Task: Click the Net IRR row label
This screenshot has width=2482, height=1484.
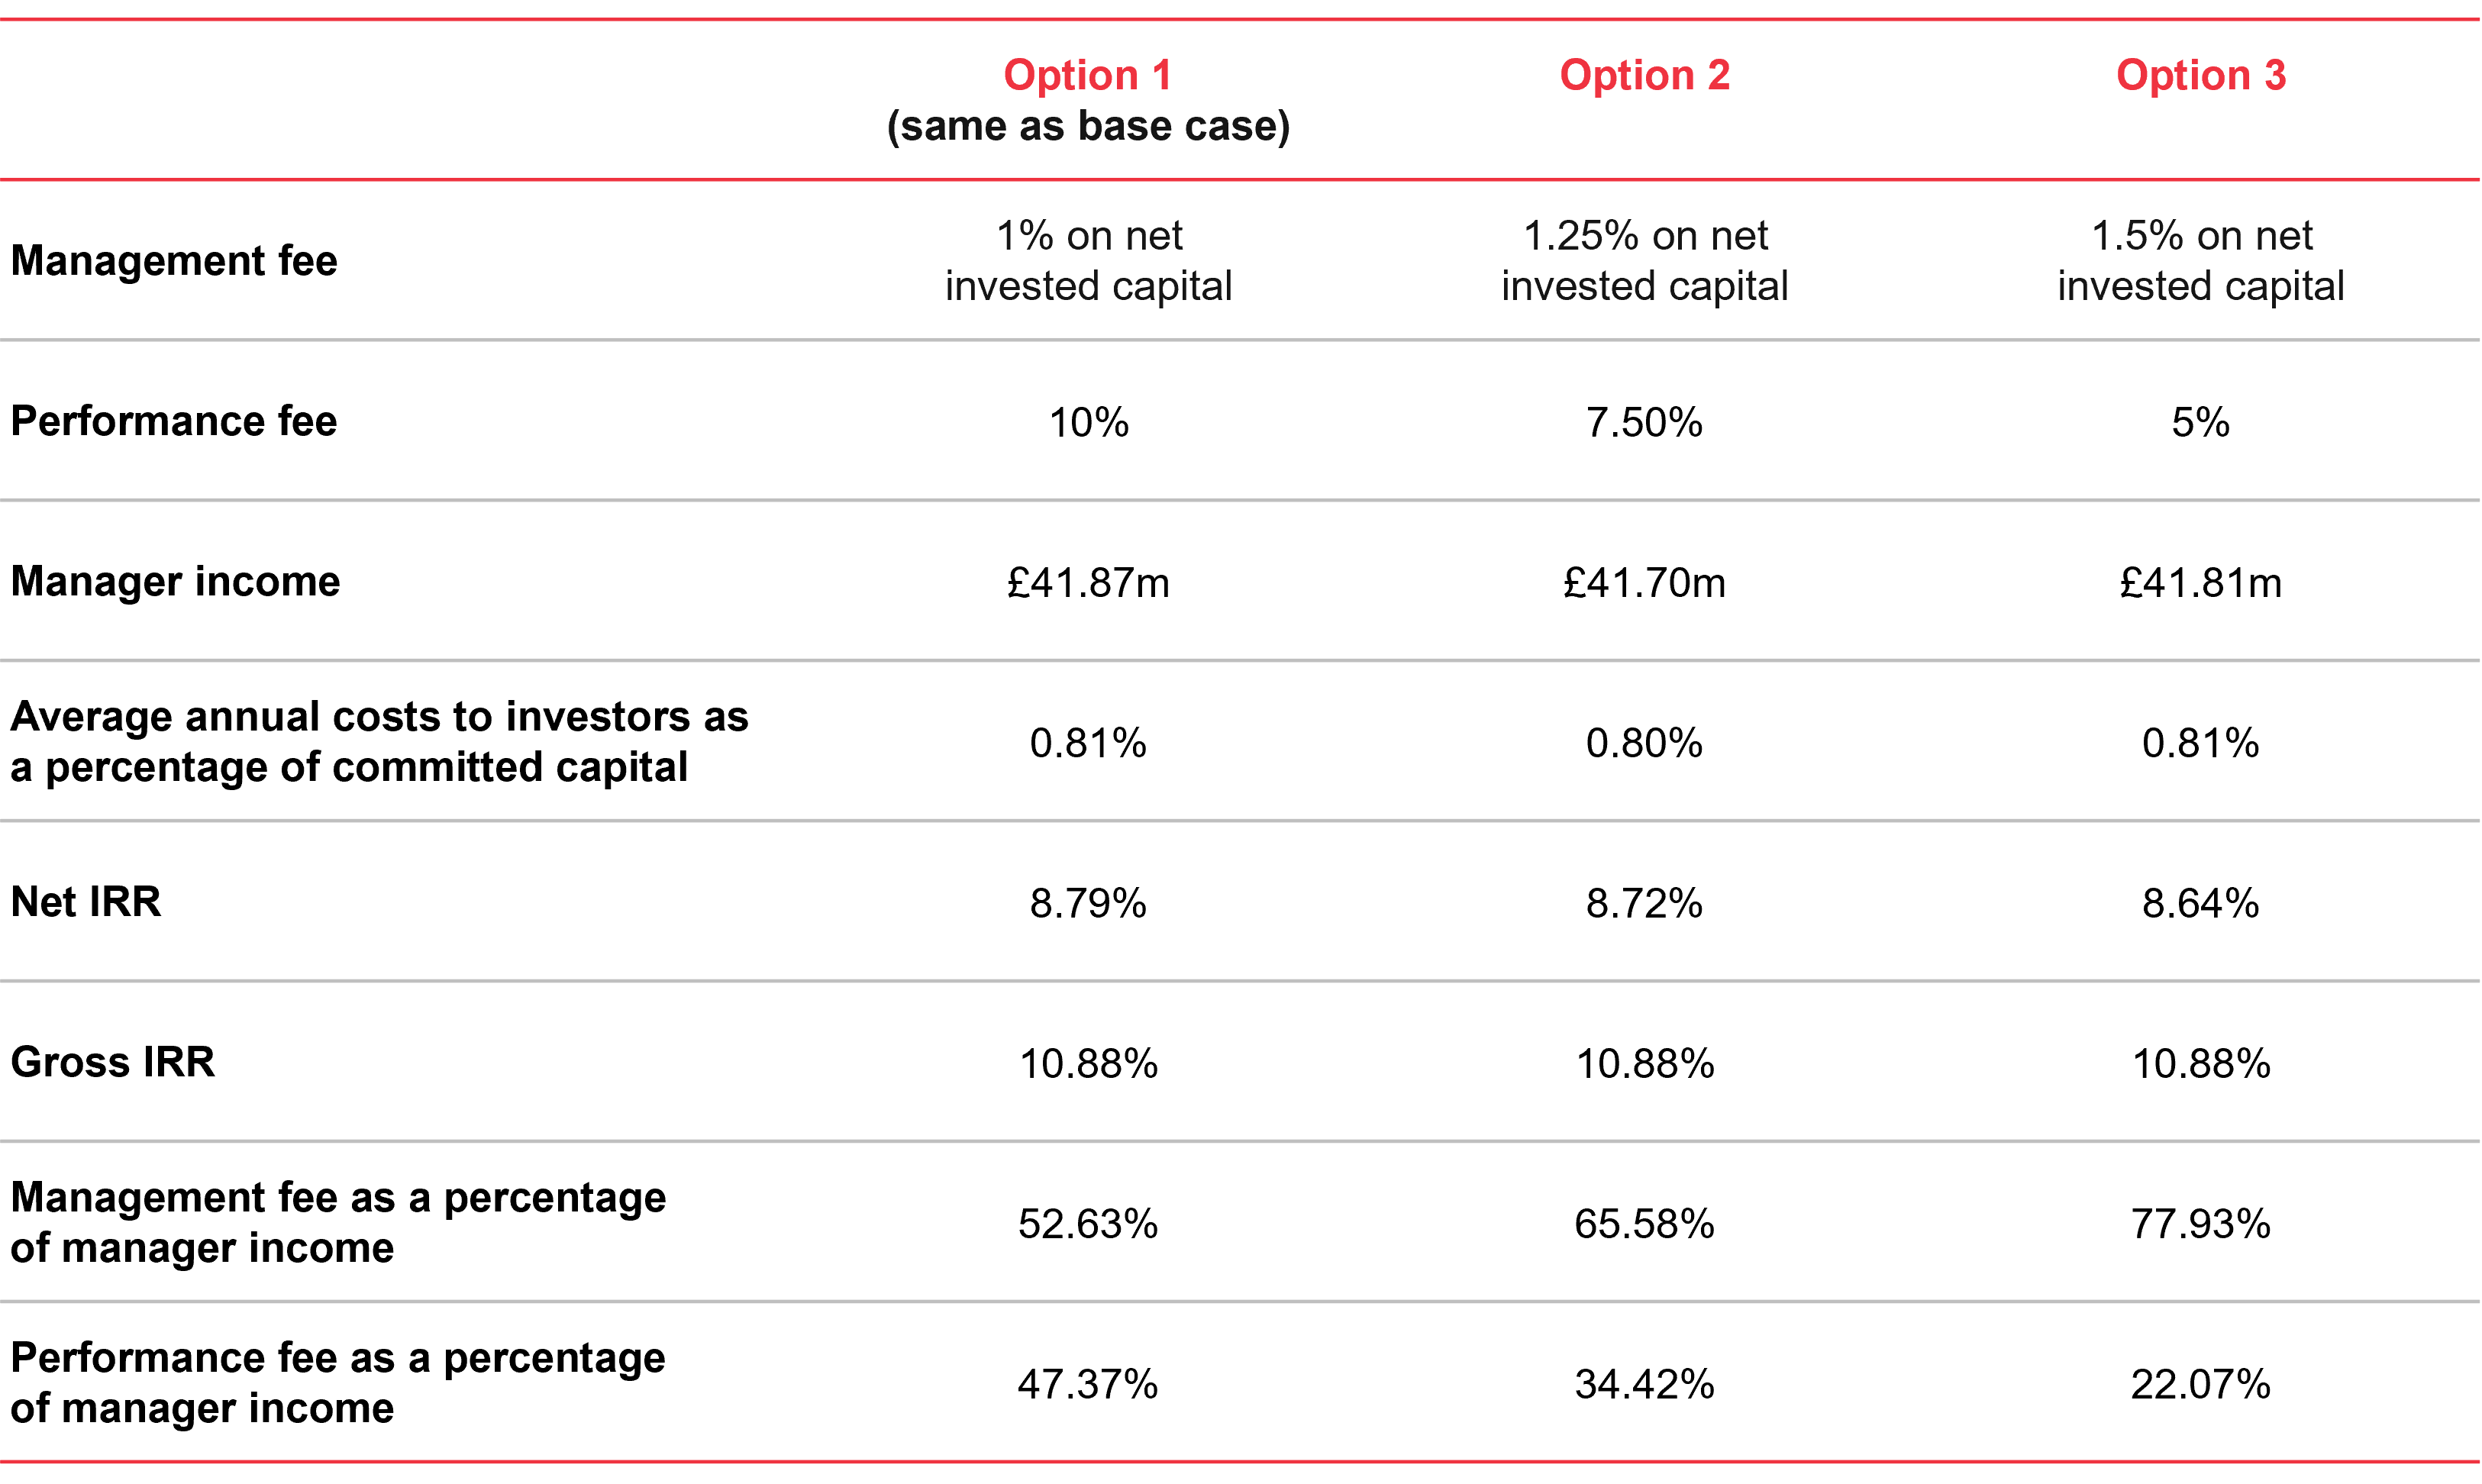Action: point(86,902)
